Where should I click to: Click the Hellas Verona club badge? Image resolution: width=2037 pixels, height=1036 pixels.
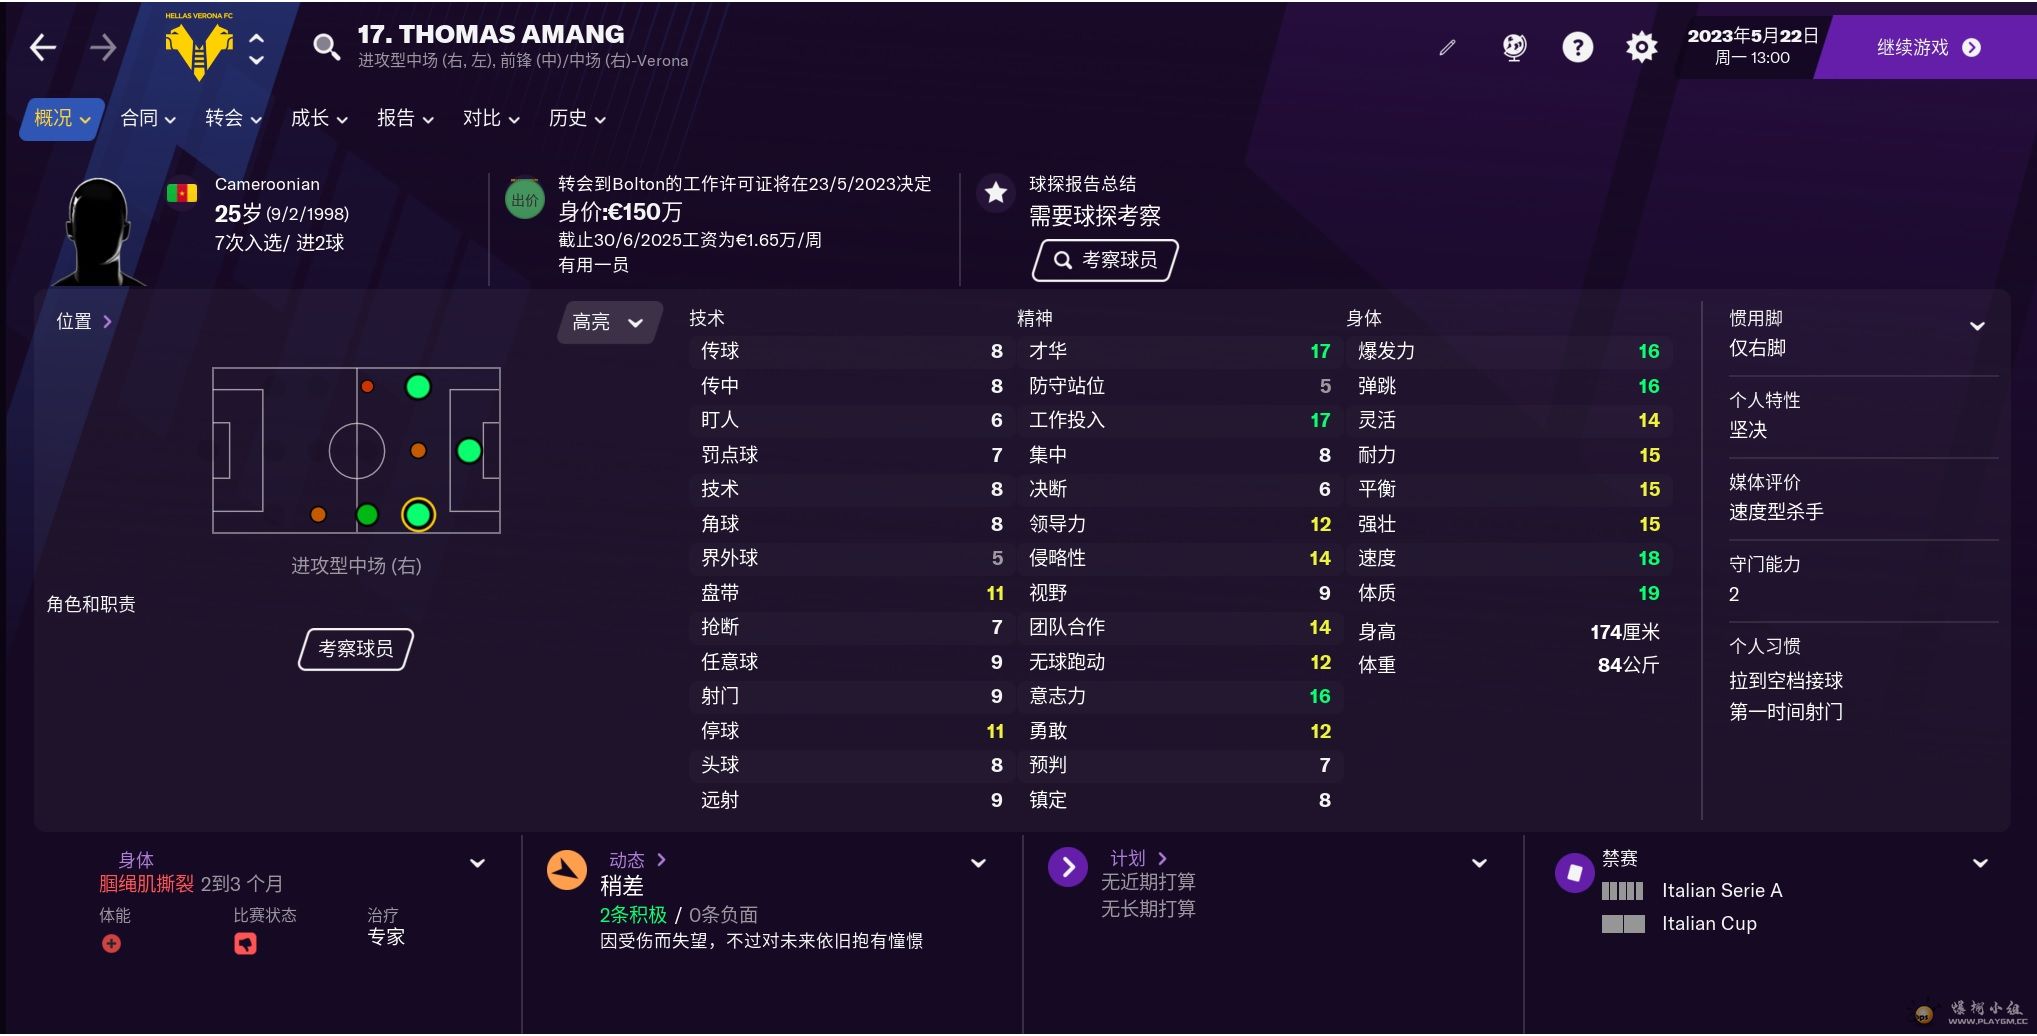[199, 48]
